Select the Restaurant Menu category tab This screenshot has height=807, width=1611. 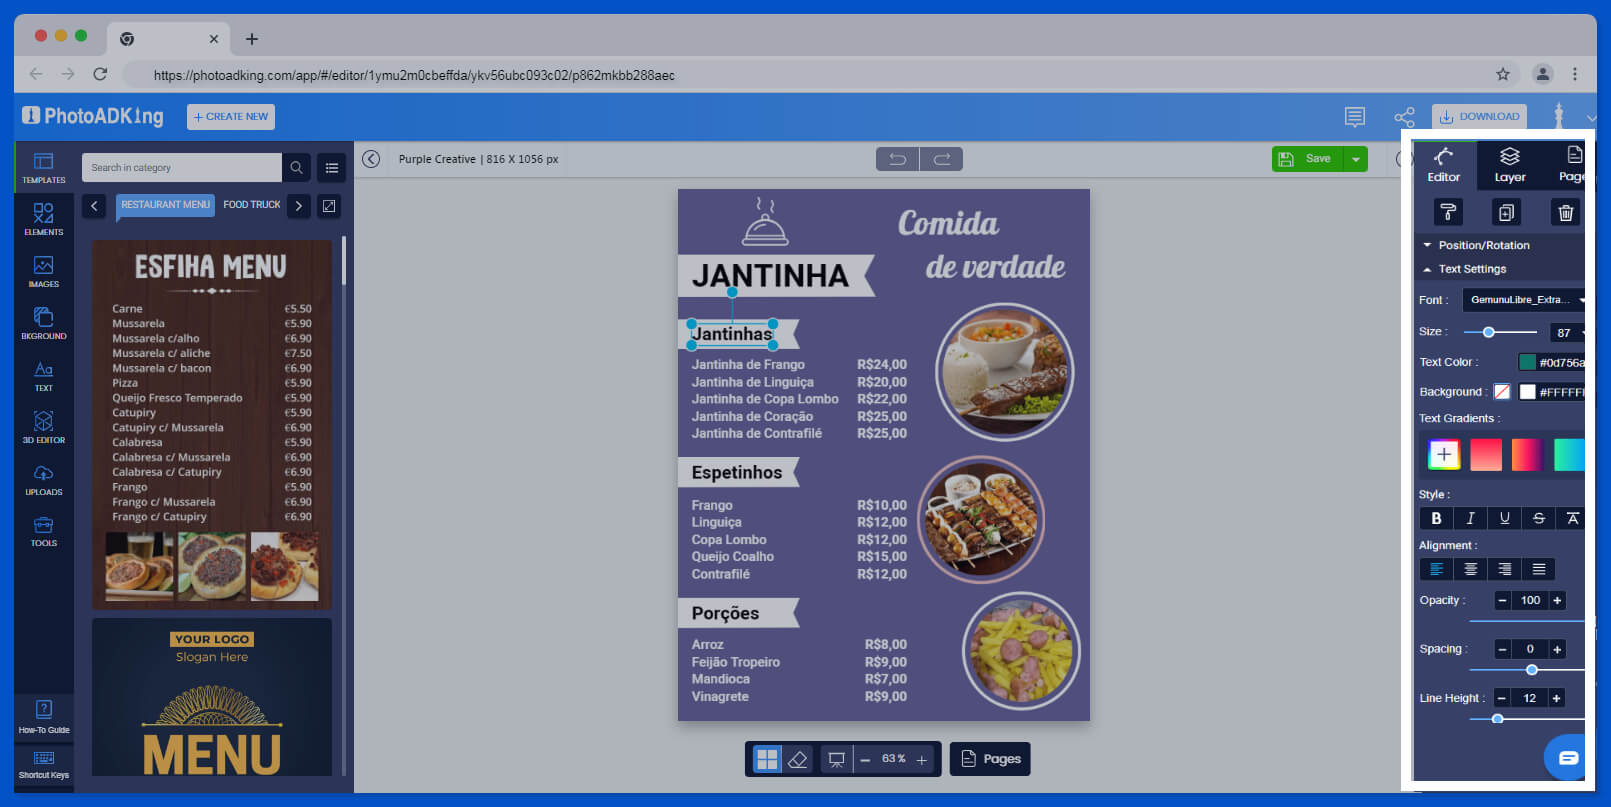(166, 205)
